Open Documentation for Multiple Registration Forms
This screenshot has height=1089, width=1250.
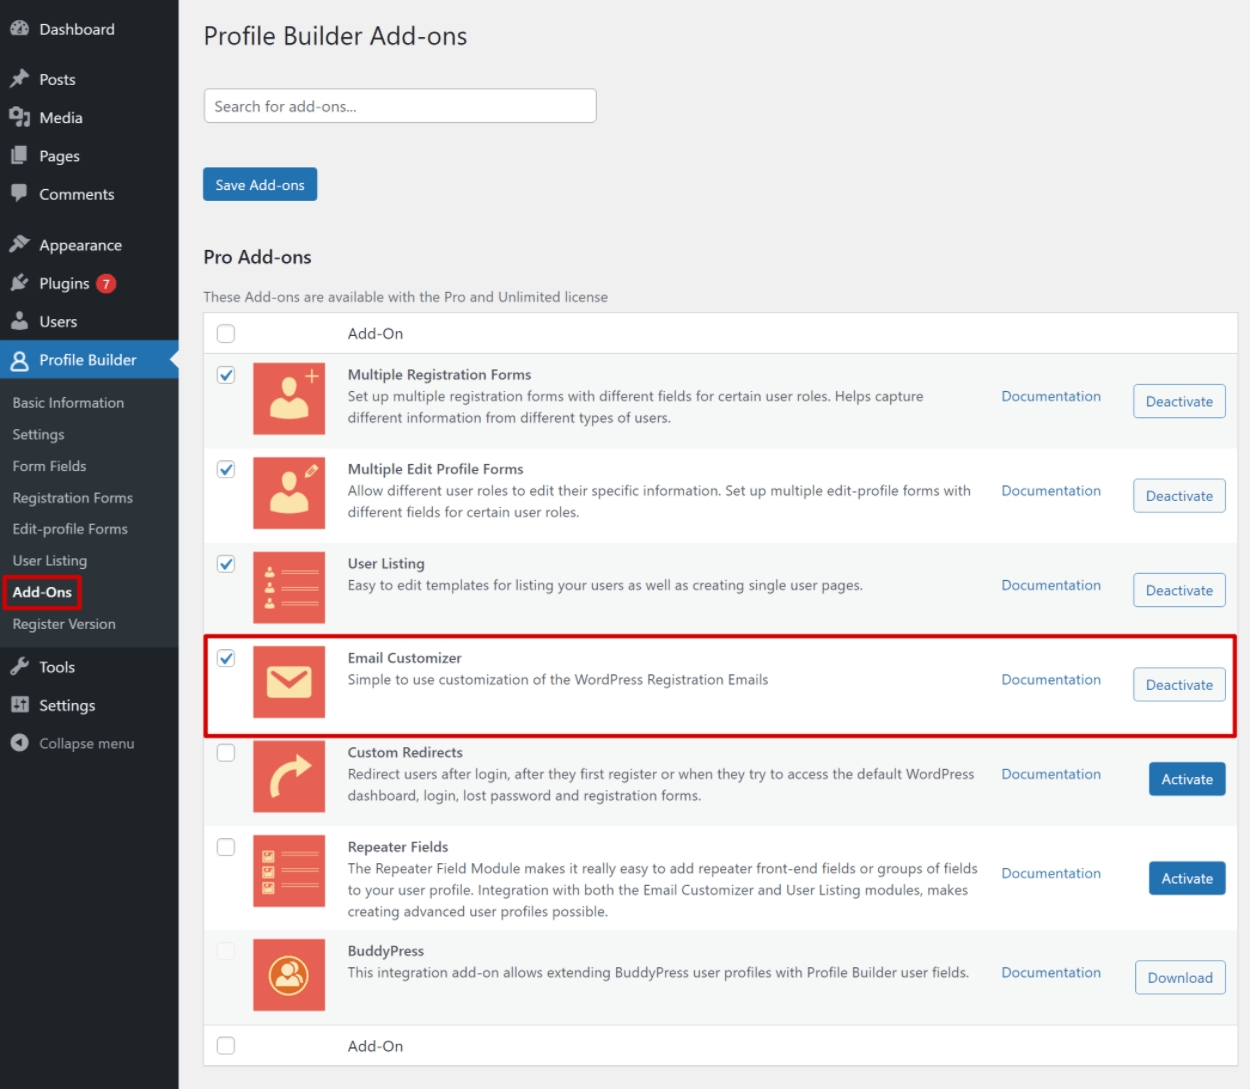[1051, 396]
